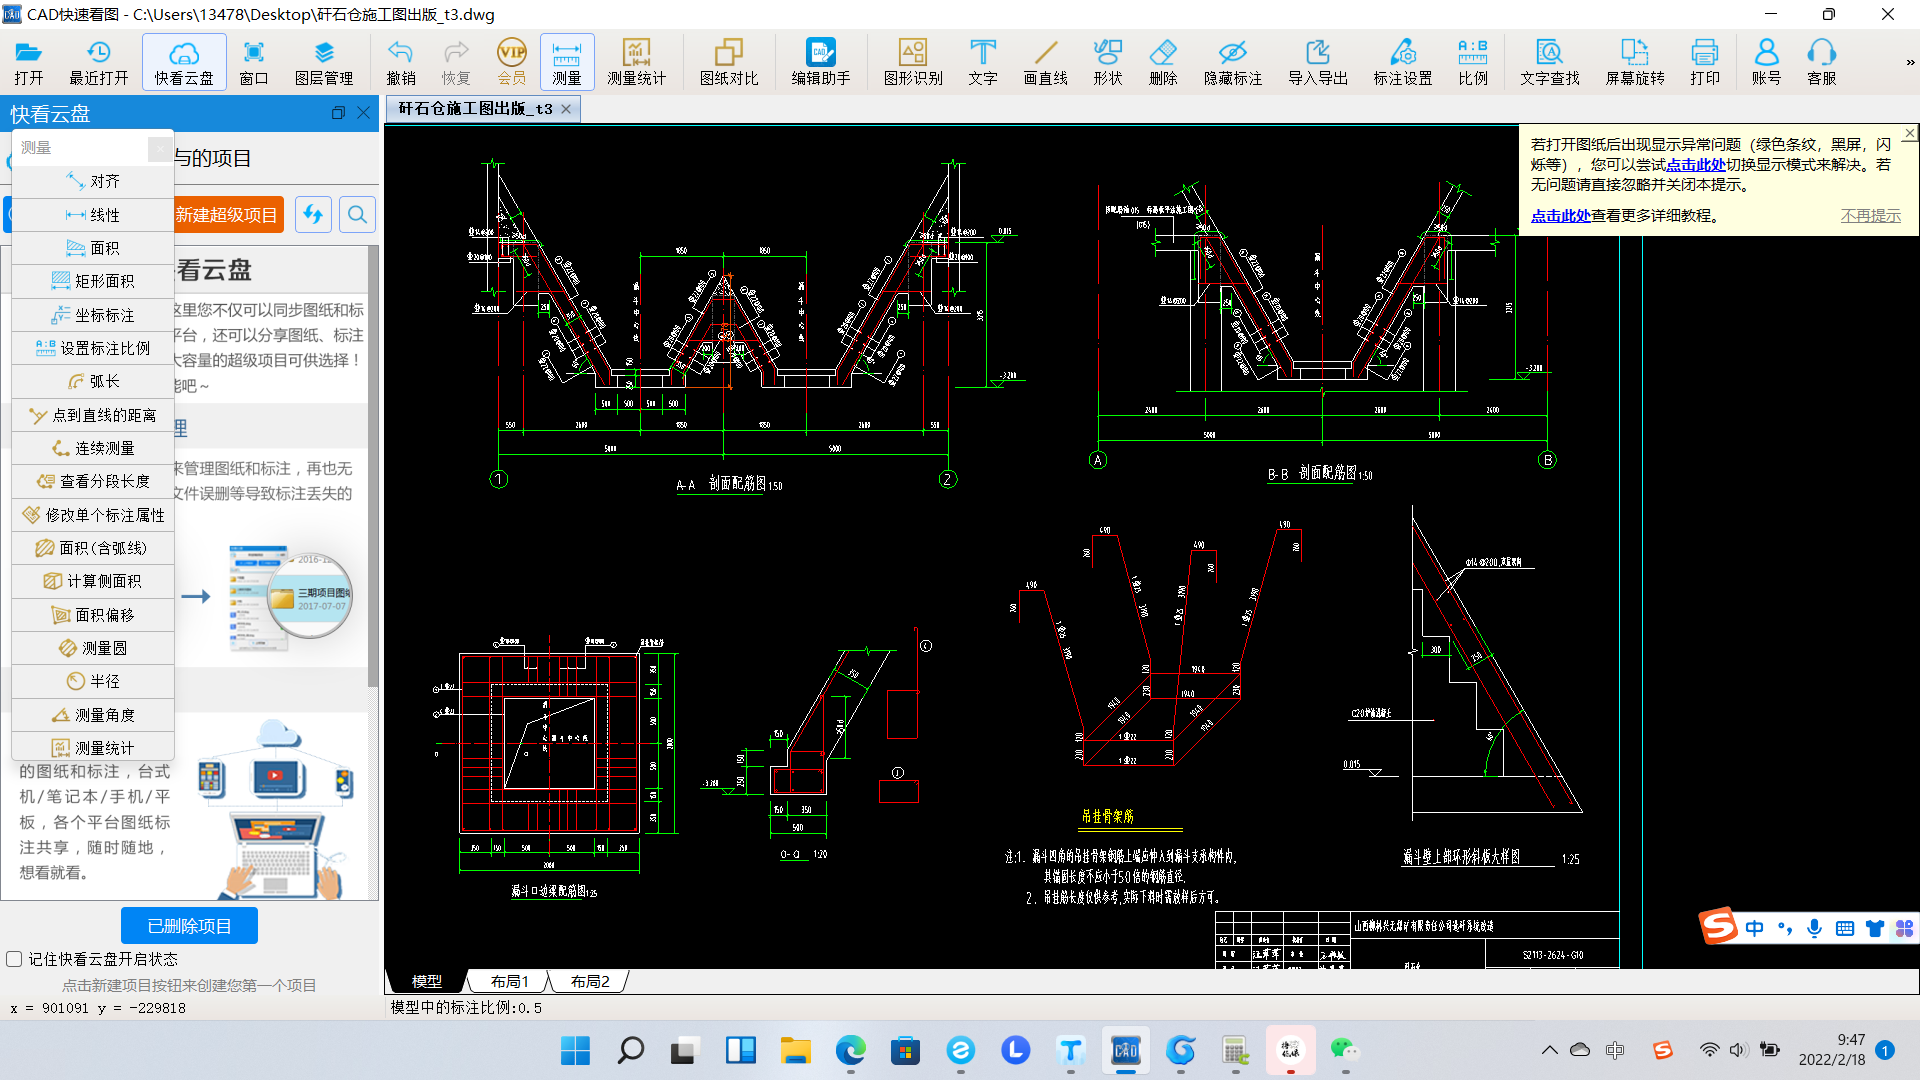Click the 窗口 window tool
The width and height of the screenshot is (1920, 1080).
click(254, 62)
